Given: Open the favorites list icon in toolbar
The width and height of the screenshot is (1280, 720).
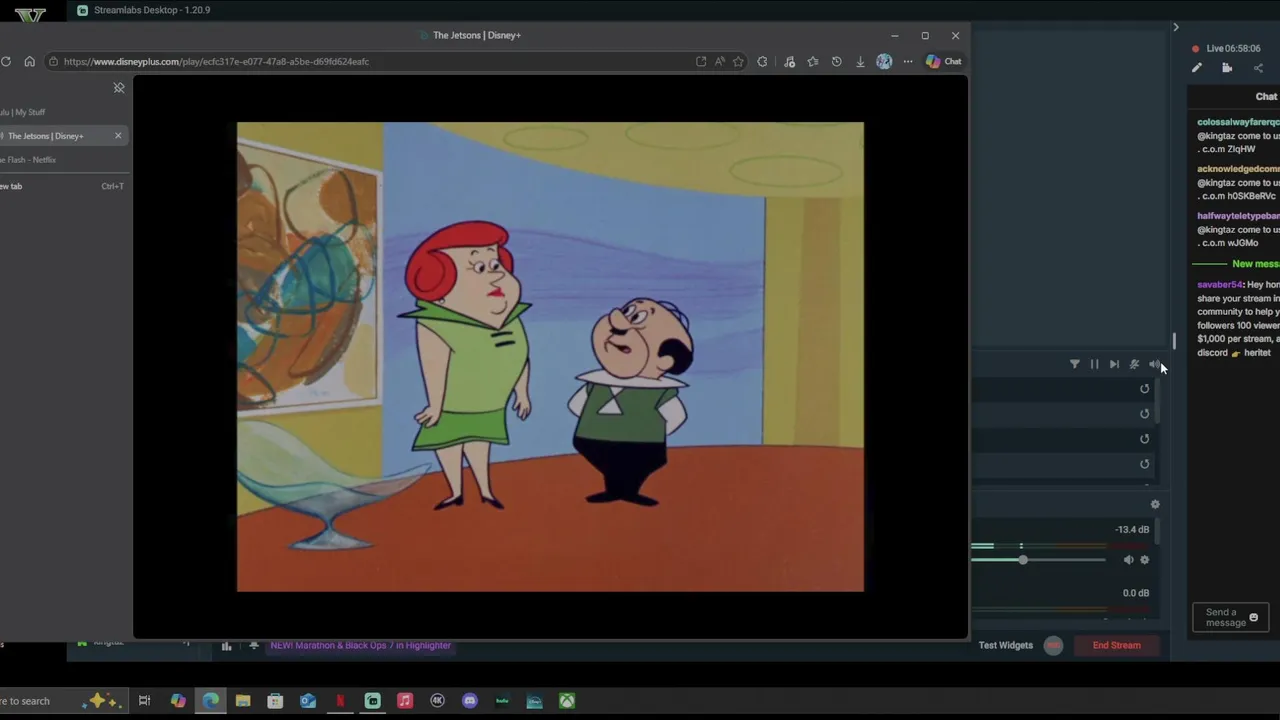Looking at the screenshot, I should (812, 61).
